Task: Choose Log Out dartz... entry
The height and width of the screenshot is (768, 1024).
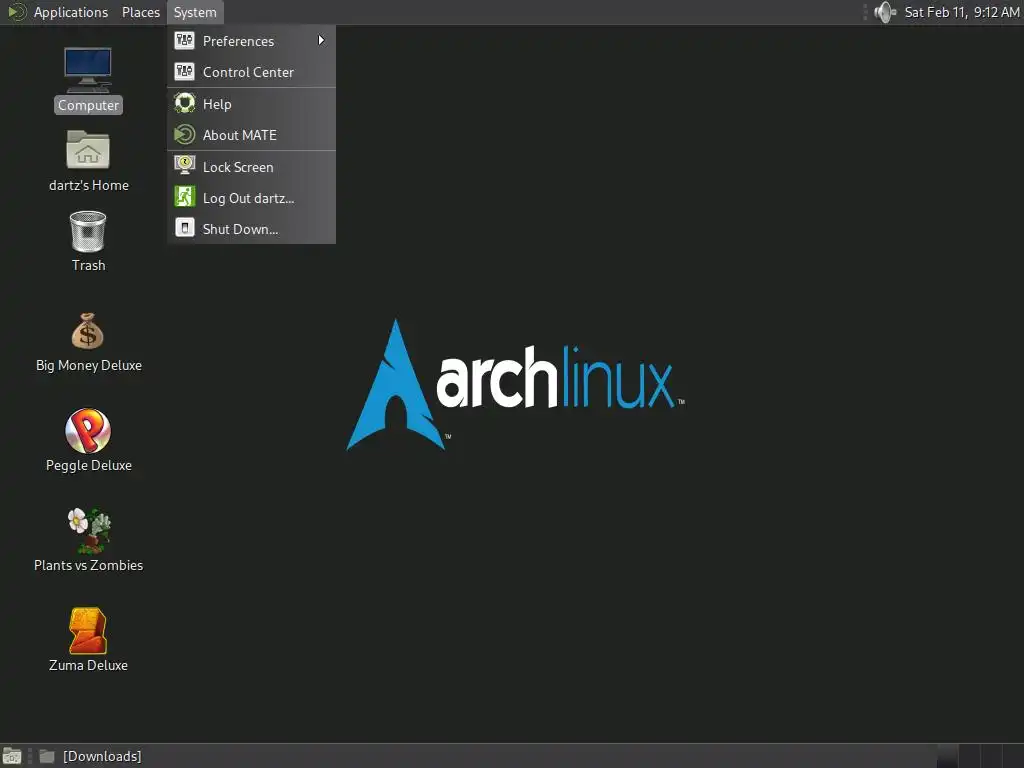Action: pyautogui.click(x=251, y=198)
